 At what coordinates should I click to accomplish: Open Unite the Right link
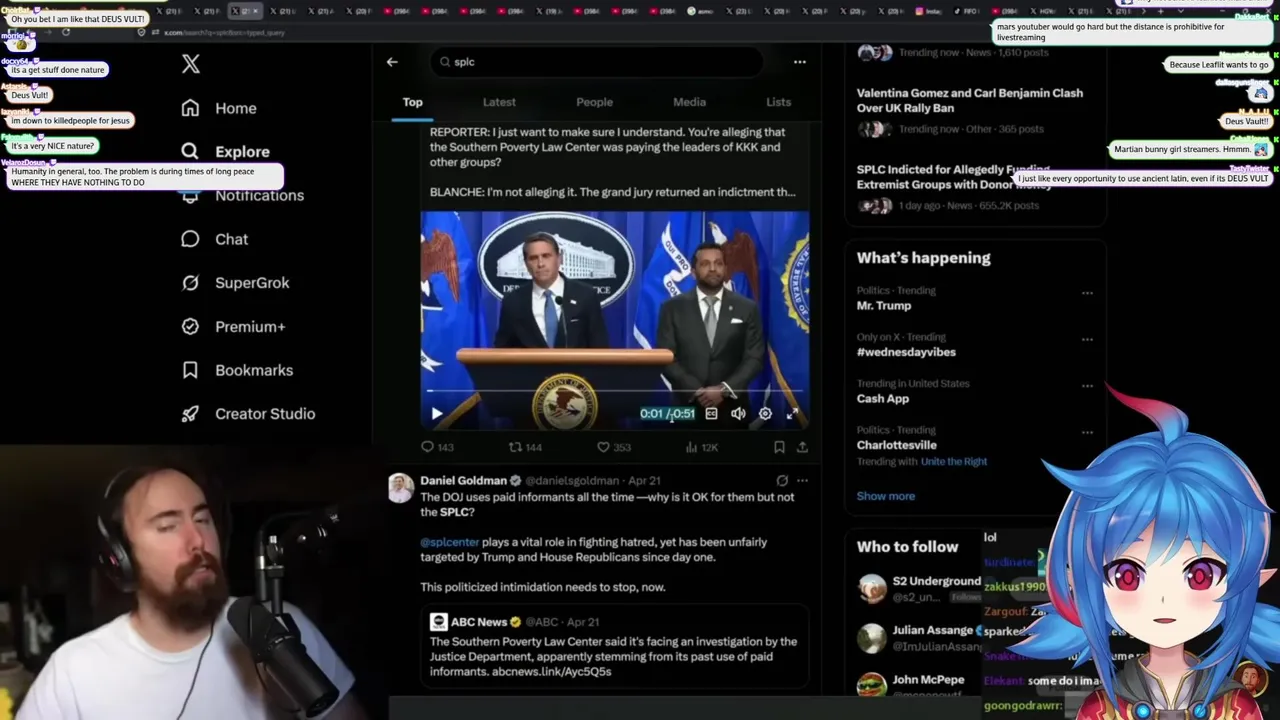tap(953, 461)
